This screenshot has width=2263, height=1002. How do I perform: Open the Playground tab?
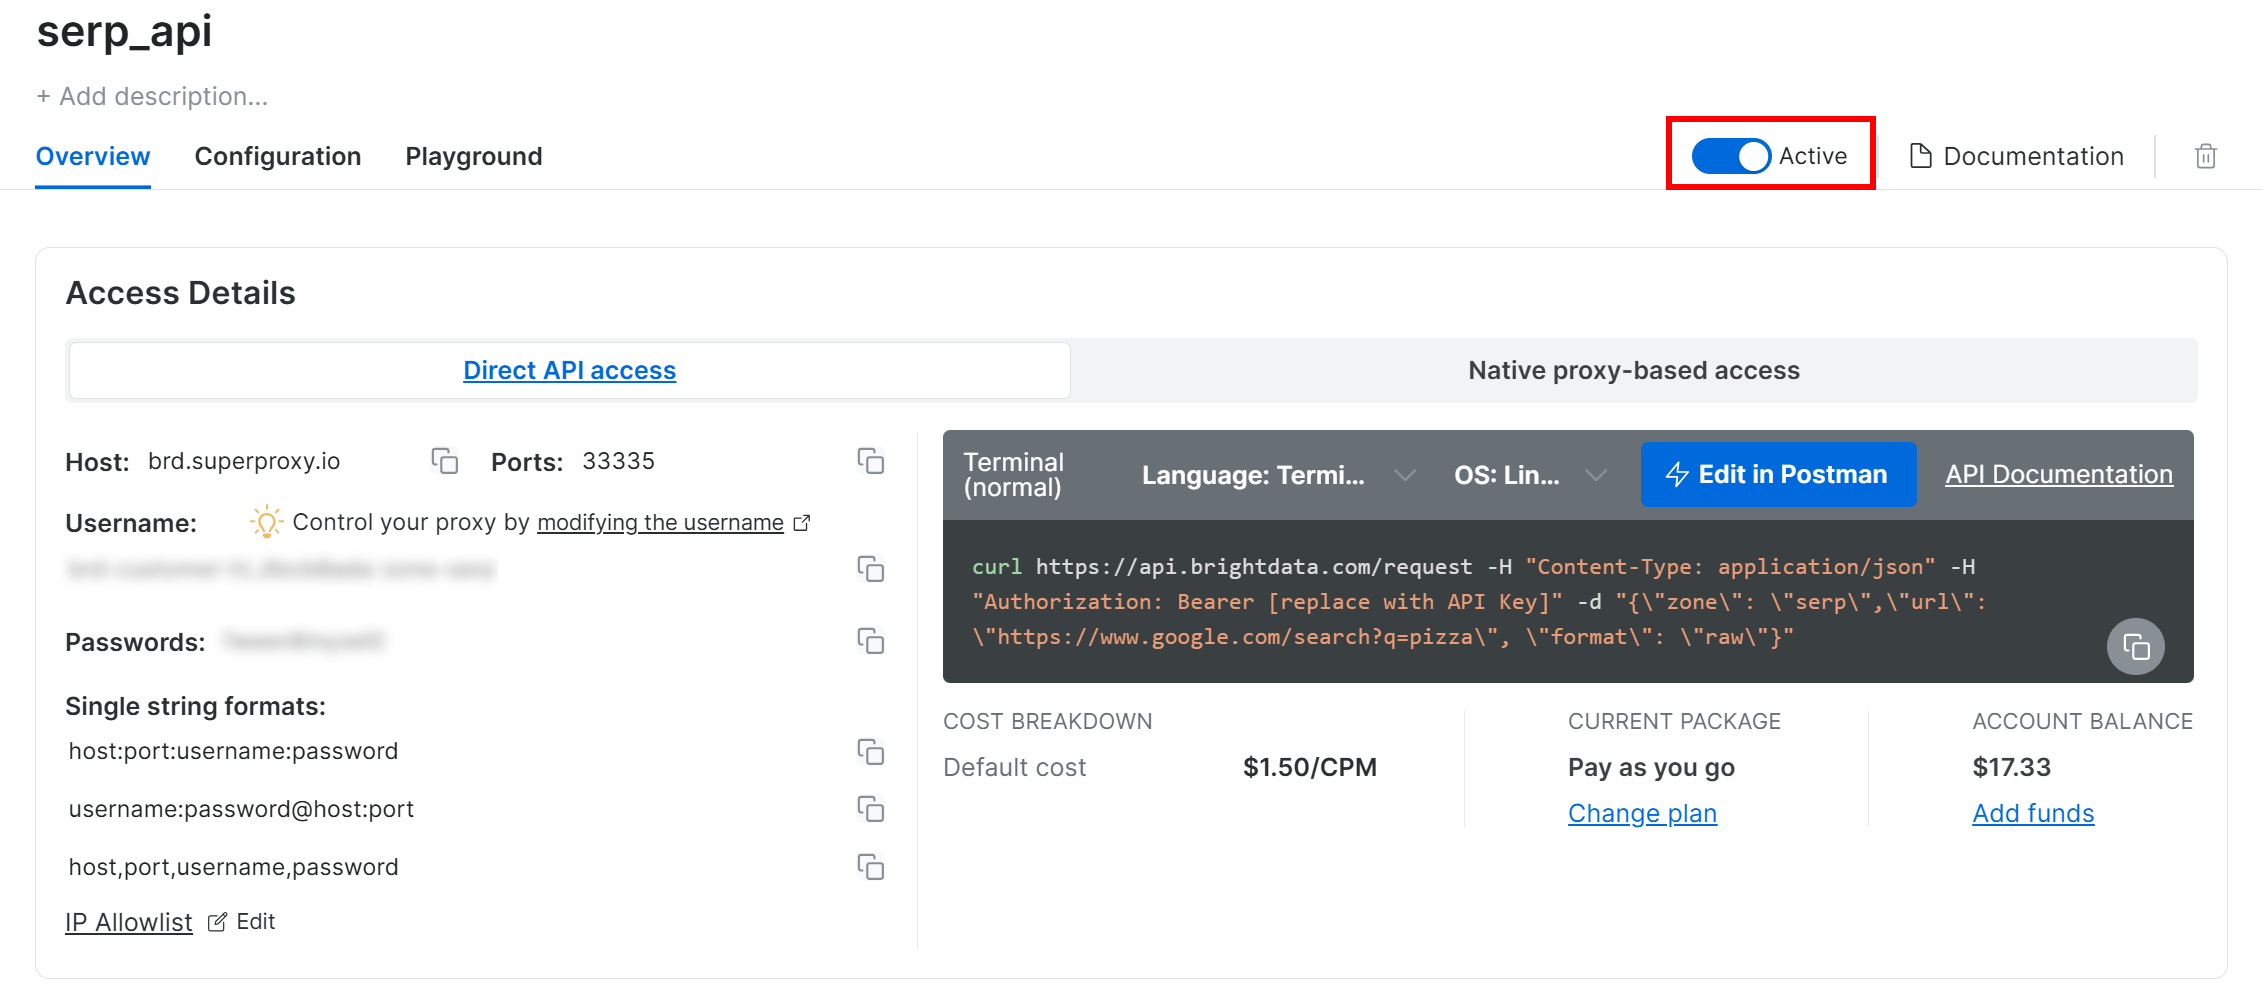tap(473, 156)
